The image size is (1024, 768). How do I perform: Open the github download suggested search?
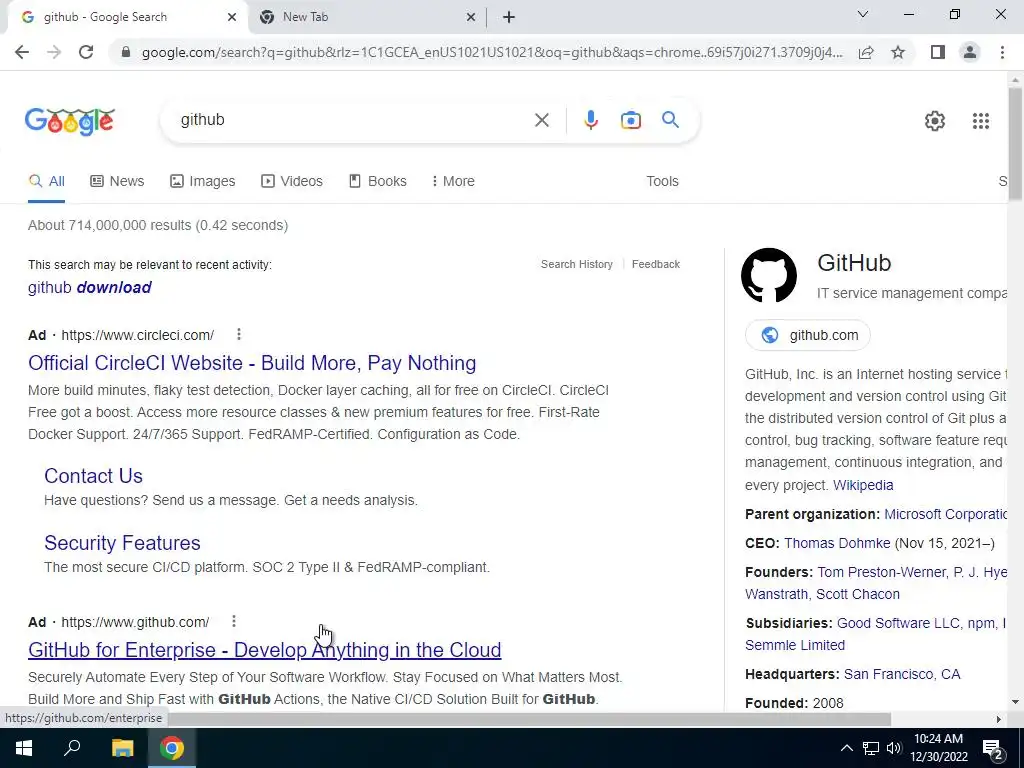point(89,287)
